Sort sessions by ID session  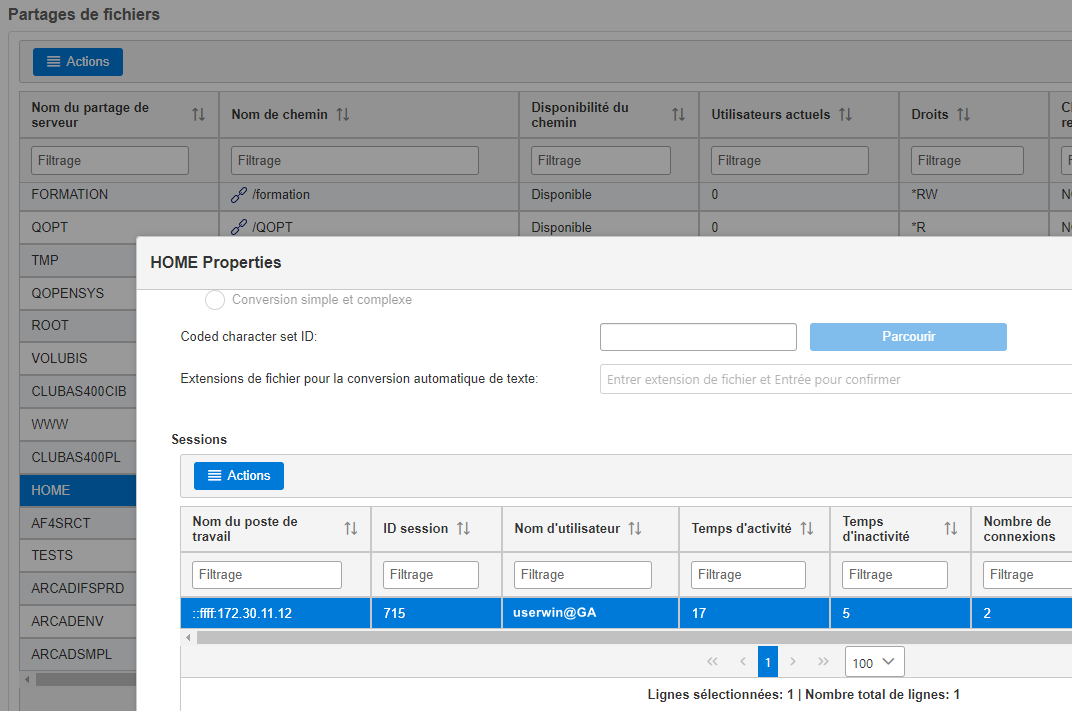pos(464,528)
